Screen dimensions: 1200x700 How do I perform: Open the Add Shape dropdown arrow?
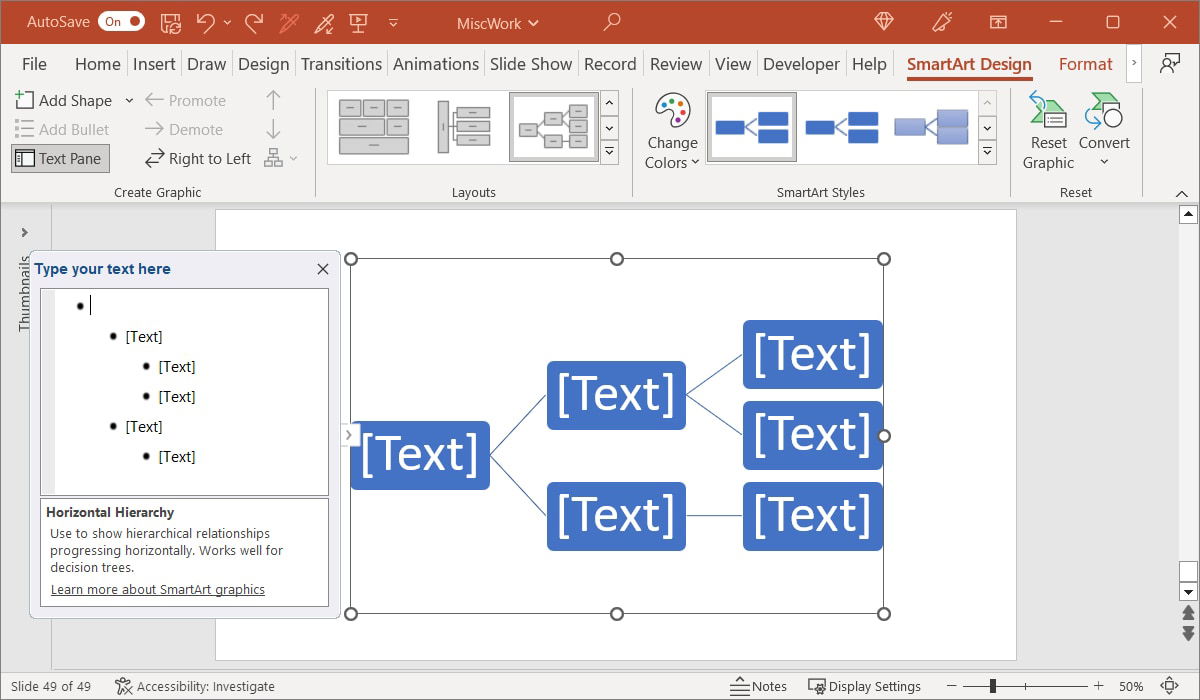point(126,100)
